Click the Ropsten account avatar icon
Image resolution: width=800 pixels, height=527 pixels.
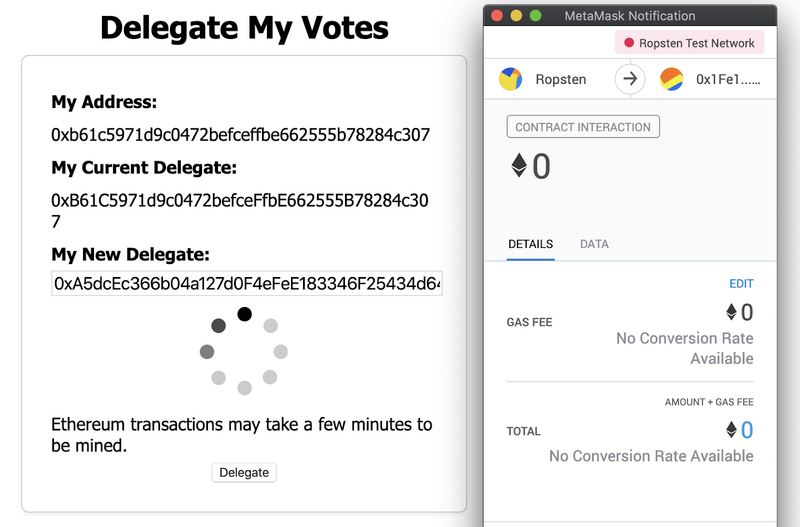pos(510,79)
